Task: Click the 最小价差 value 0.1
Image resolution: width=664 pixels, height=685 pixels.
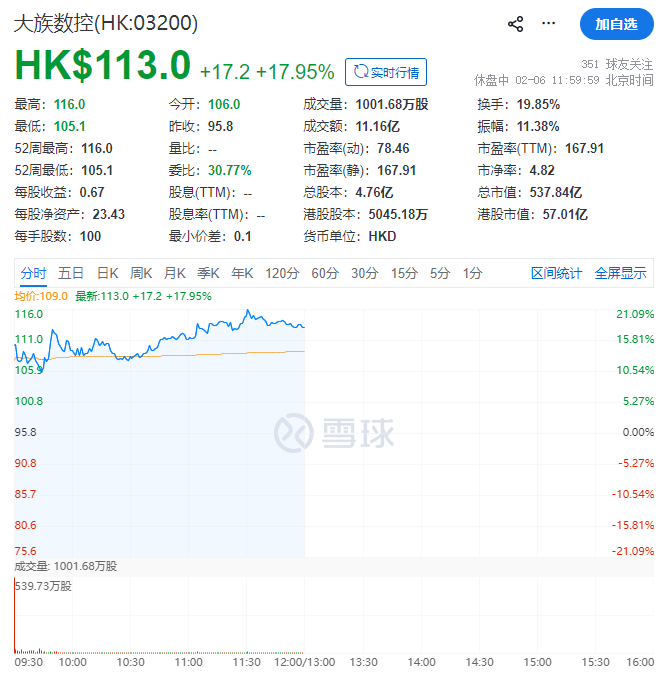Action: tap(242, 236)
